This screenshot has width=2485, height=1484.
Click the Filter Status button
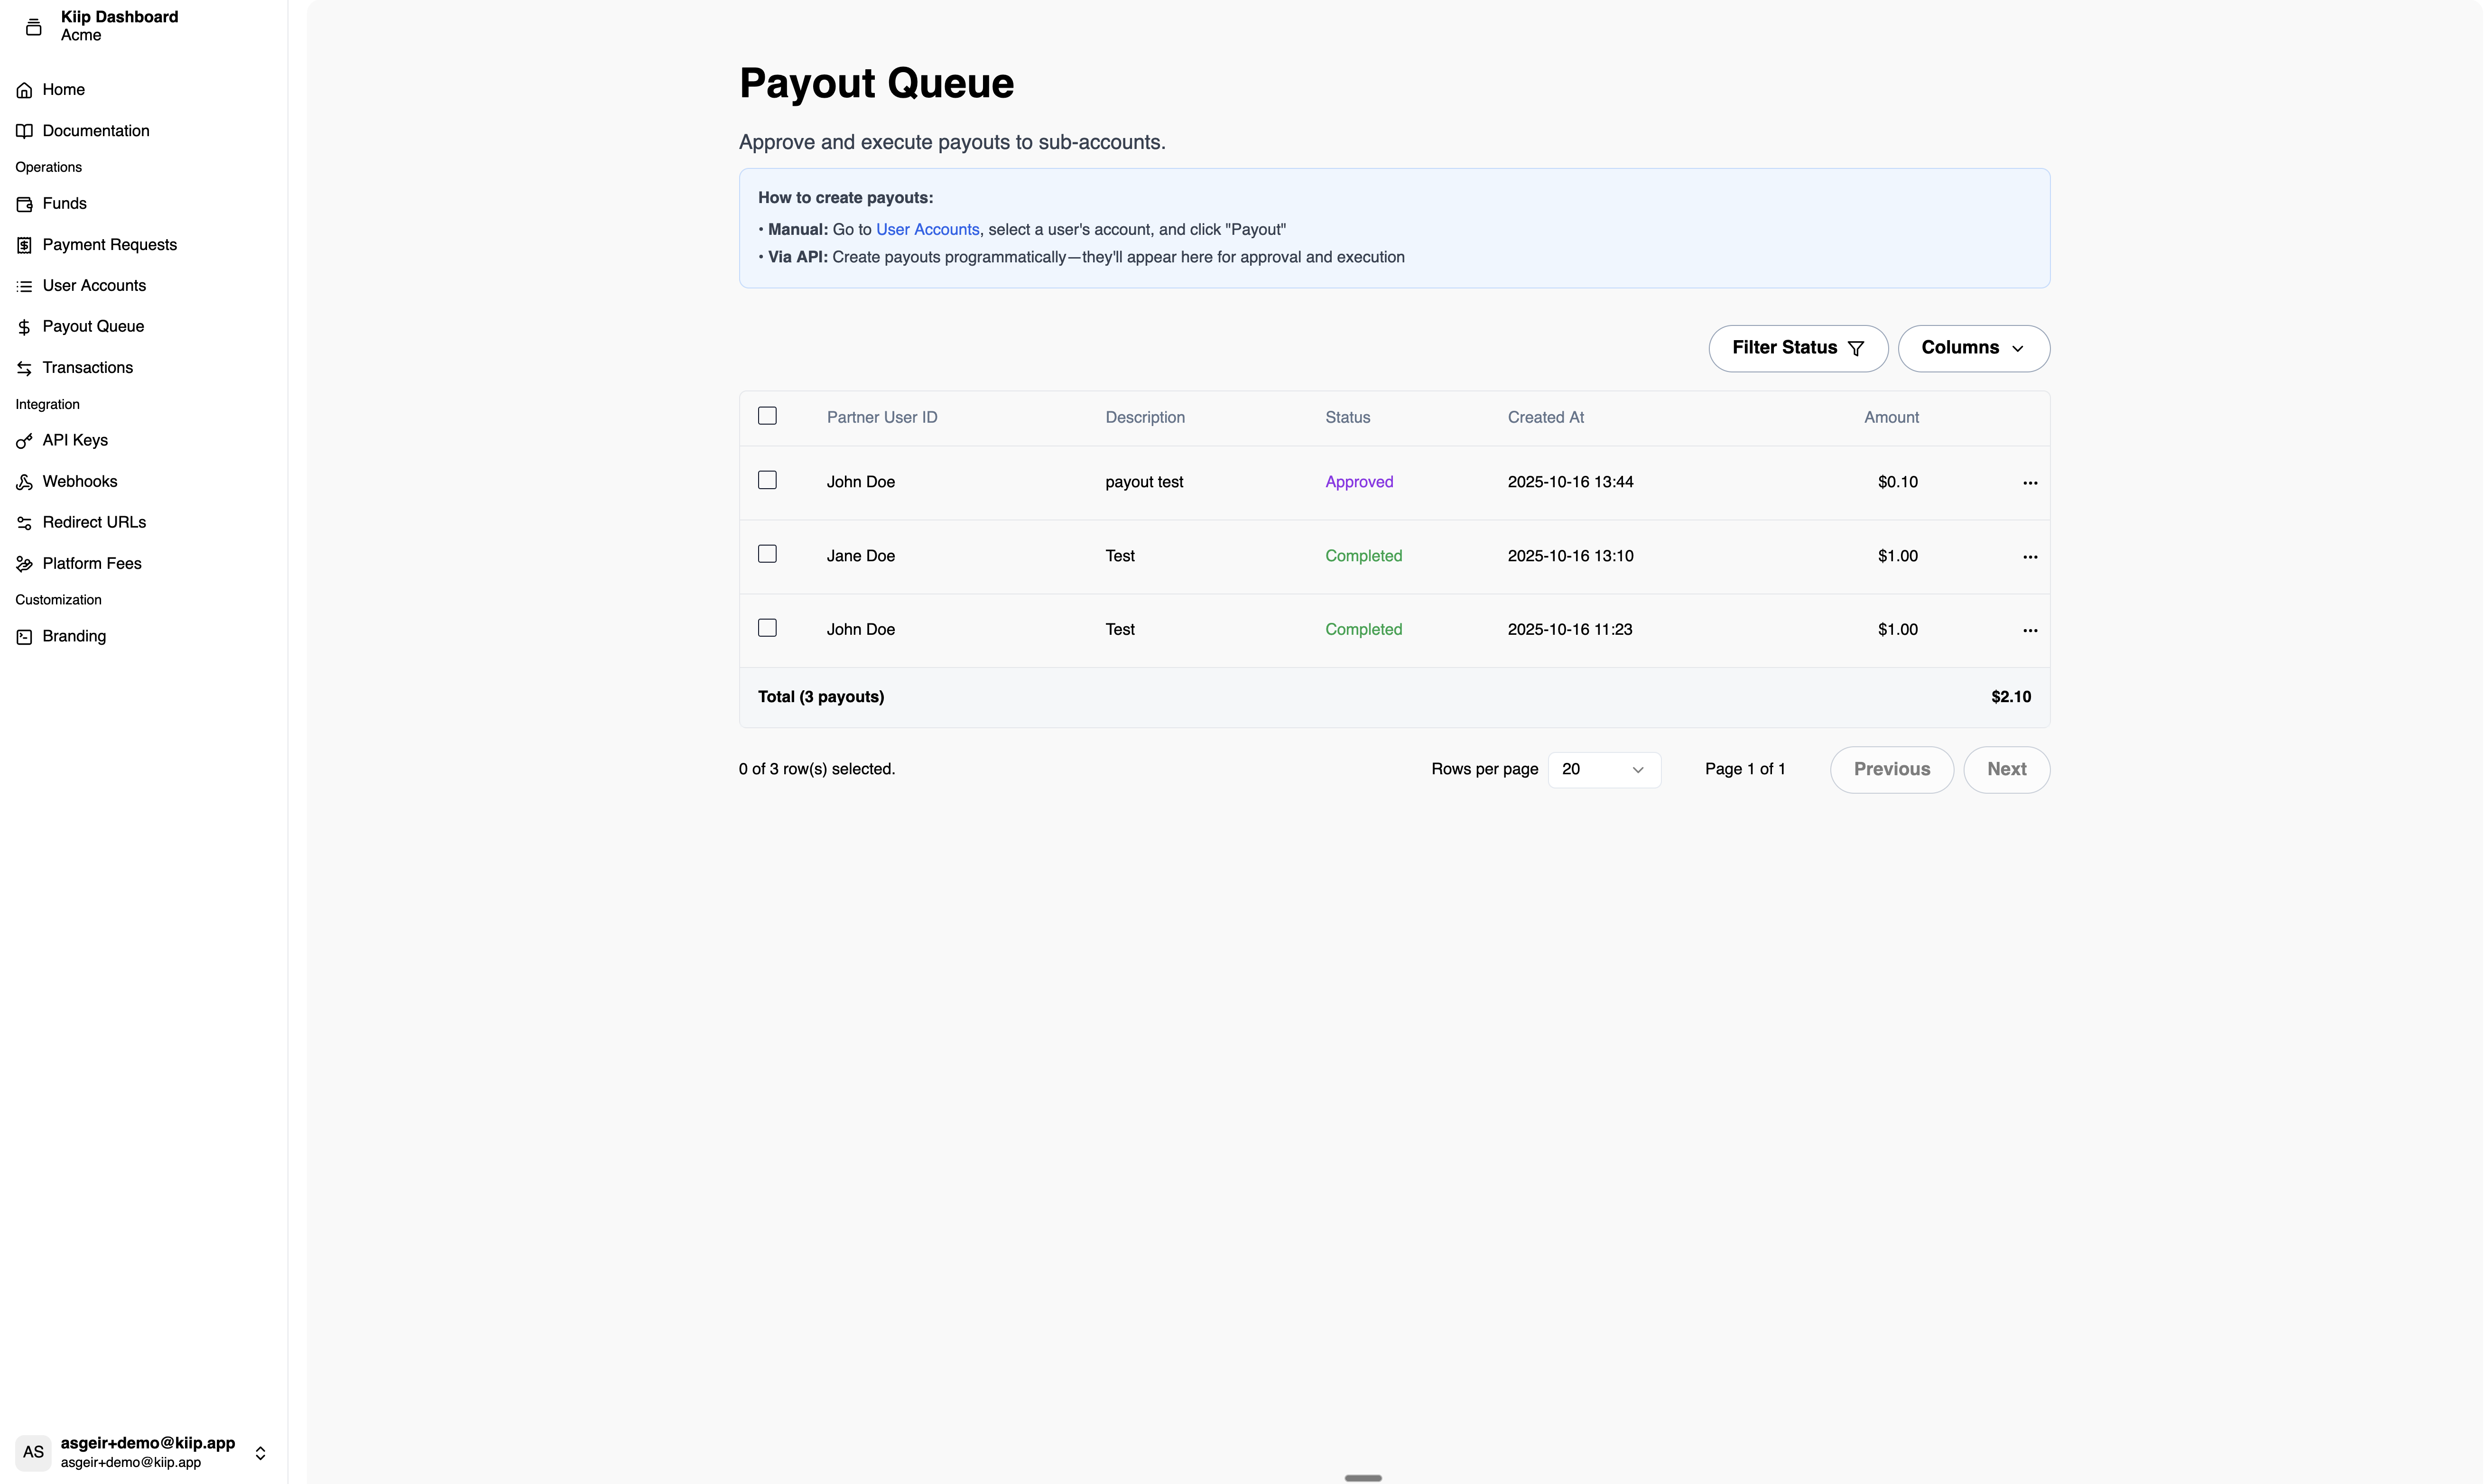click(x=1797, y=348)
